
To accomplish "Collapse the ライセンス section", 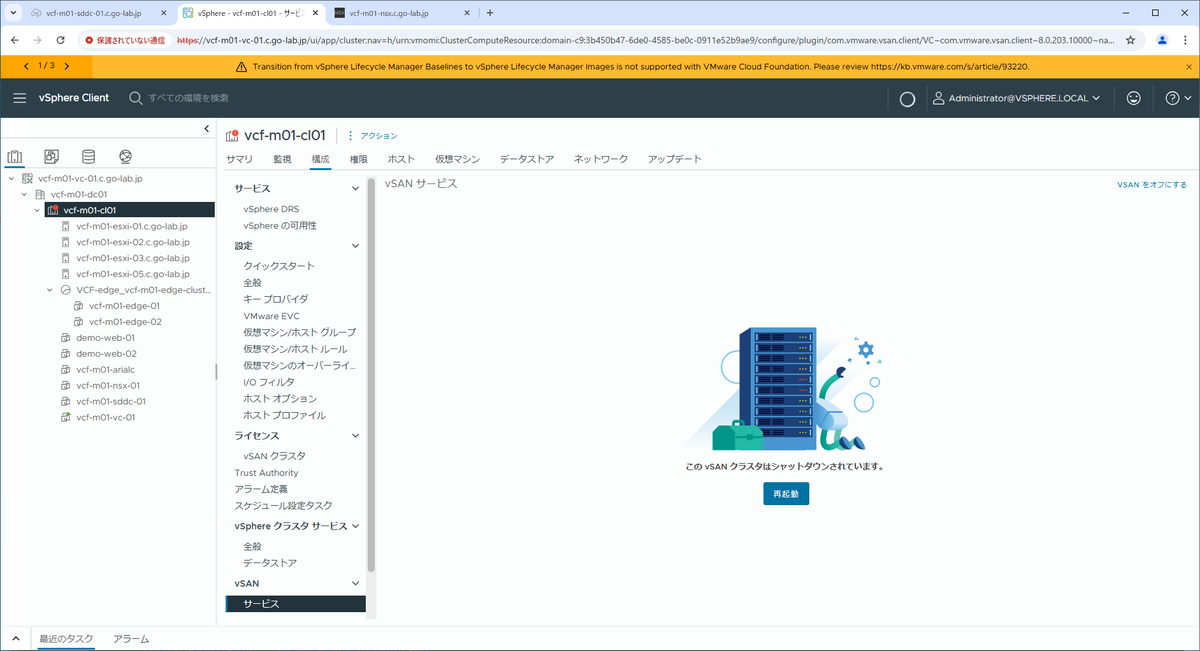I will pos(355,436).
